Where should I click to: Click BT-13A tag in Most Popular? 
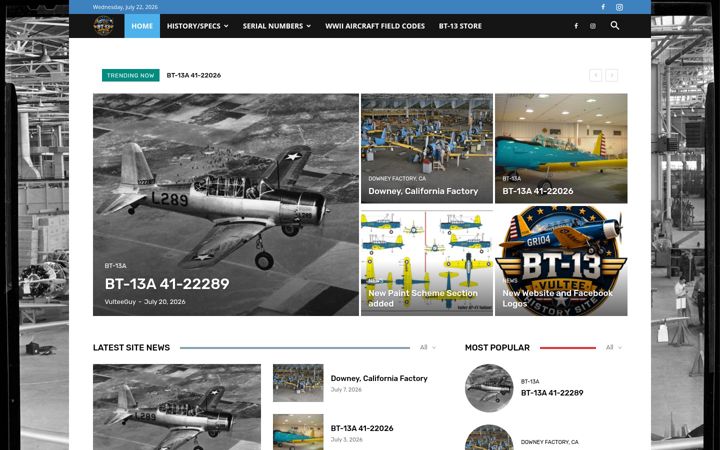coord(530,382)
